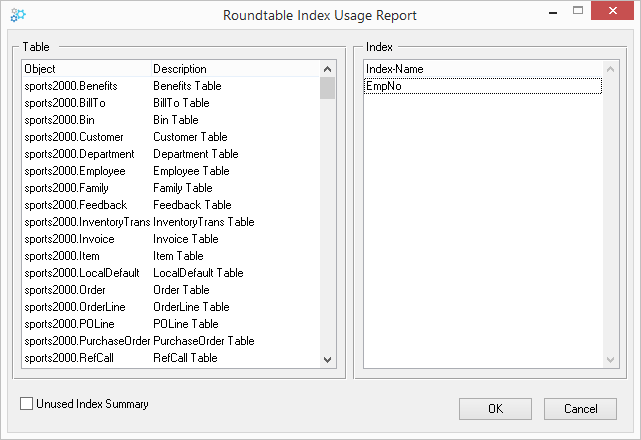
Task: Select the sports2000.OrderLine row
Action: [171, 307]
